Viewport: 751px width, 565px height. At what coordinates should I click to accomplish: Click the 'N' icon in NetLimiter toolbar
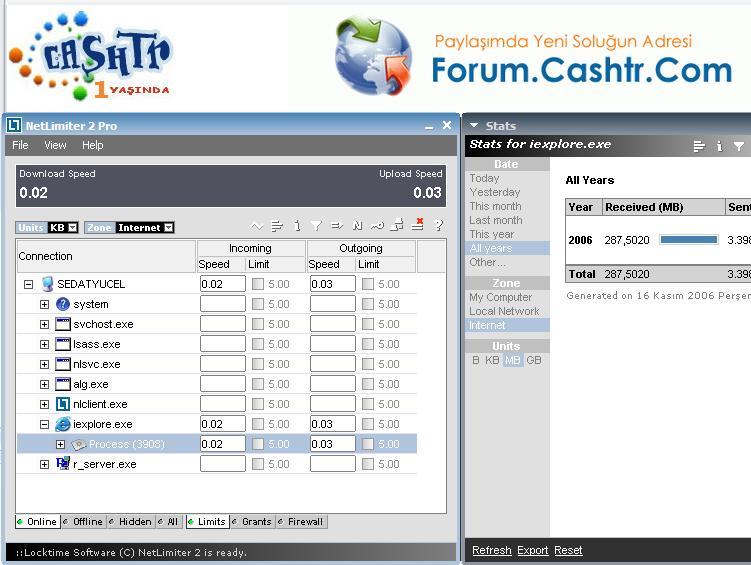click(357, 226)
